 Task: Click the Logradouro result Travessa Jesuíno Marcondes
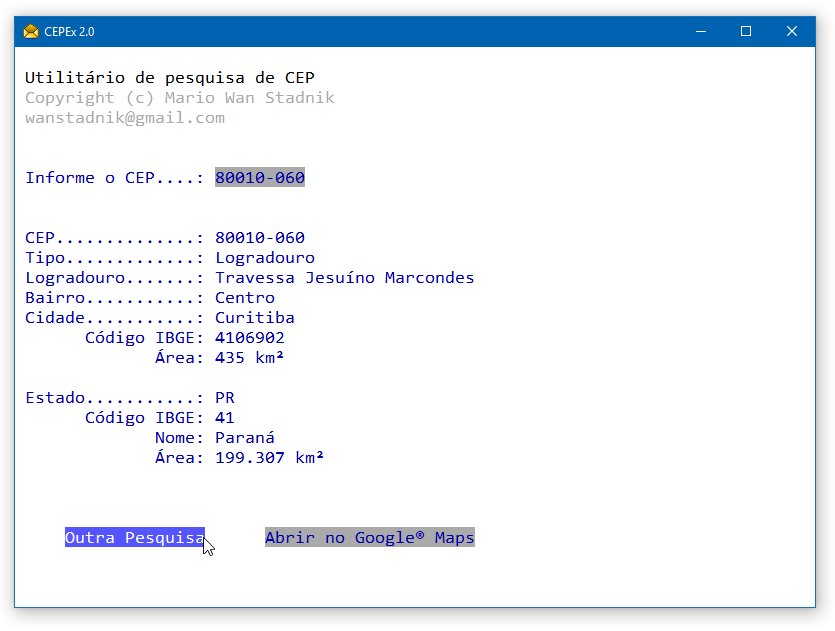pyautogui.click(x=343, y=277)
